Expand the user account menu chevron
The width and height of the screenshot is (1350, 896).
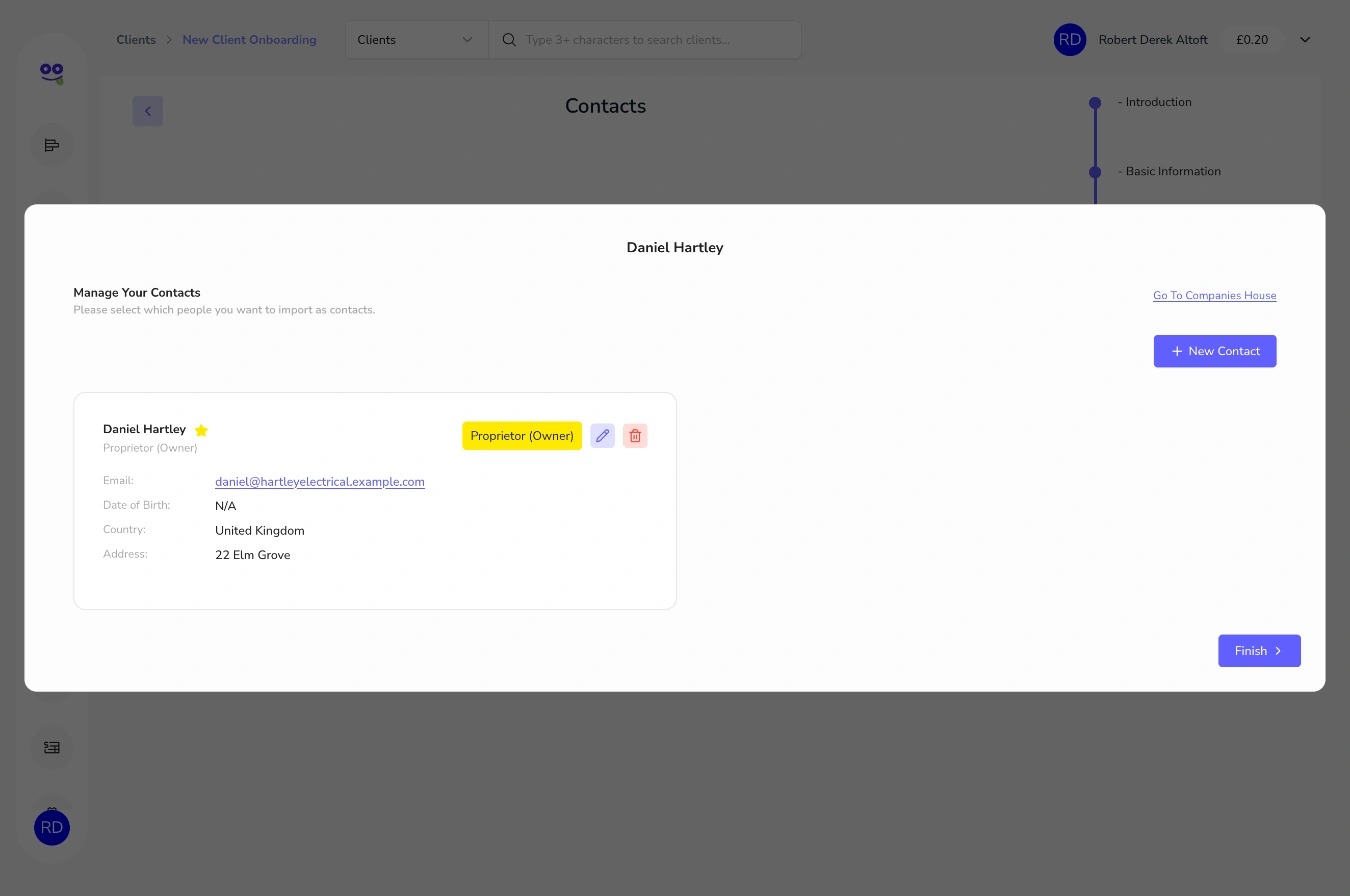[1305, 40]
